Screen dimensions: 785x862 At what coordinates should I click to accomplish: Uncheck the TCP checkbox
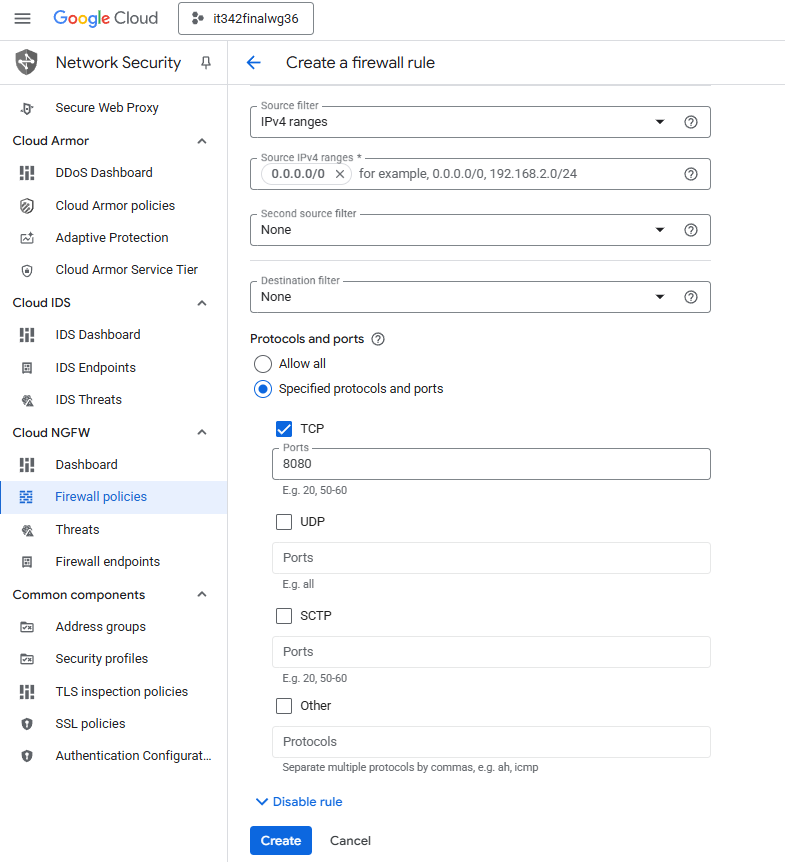click(284, 429)
